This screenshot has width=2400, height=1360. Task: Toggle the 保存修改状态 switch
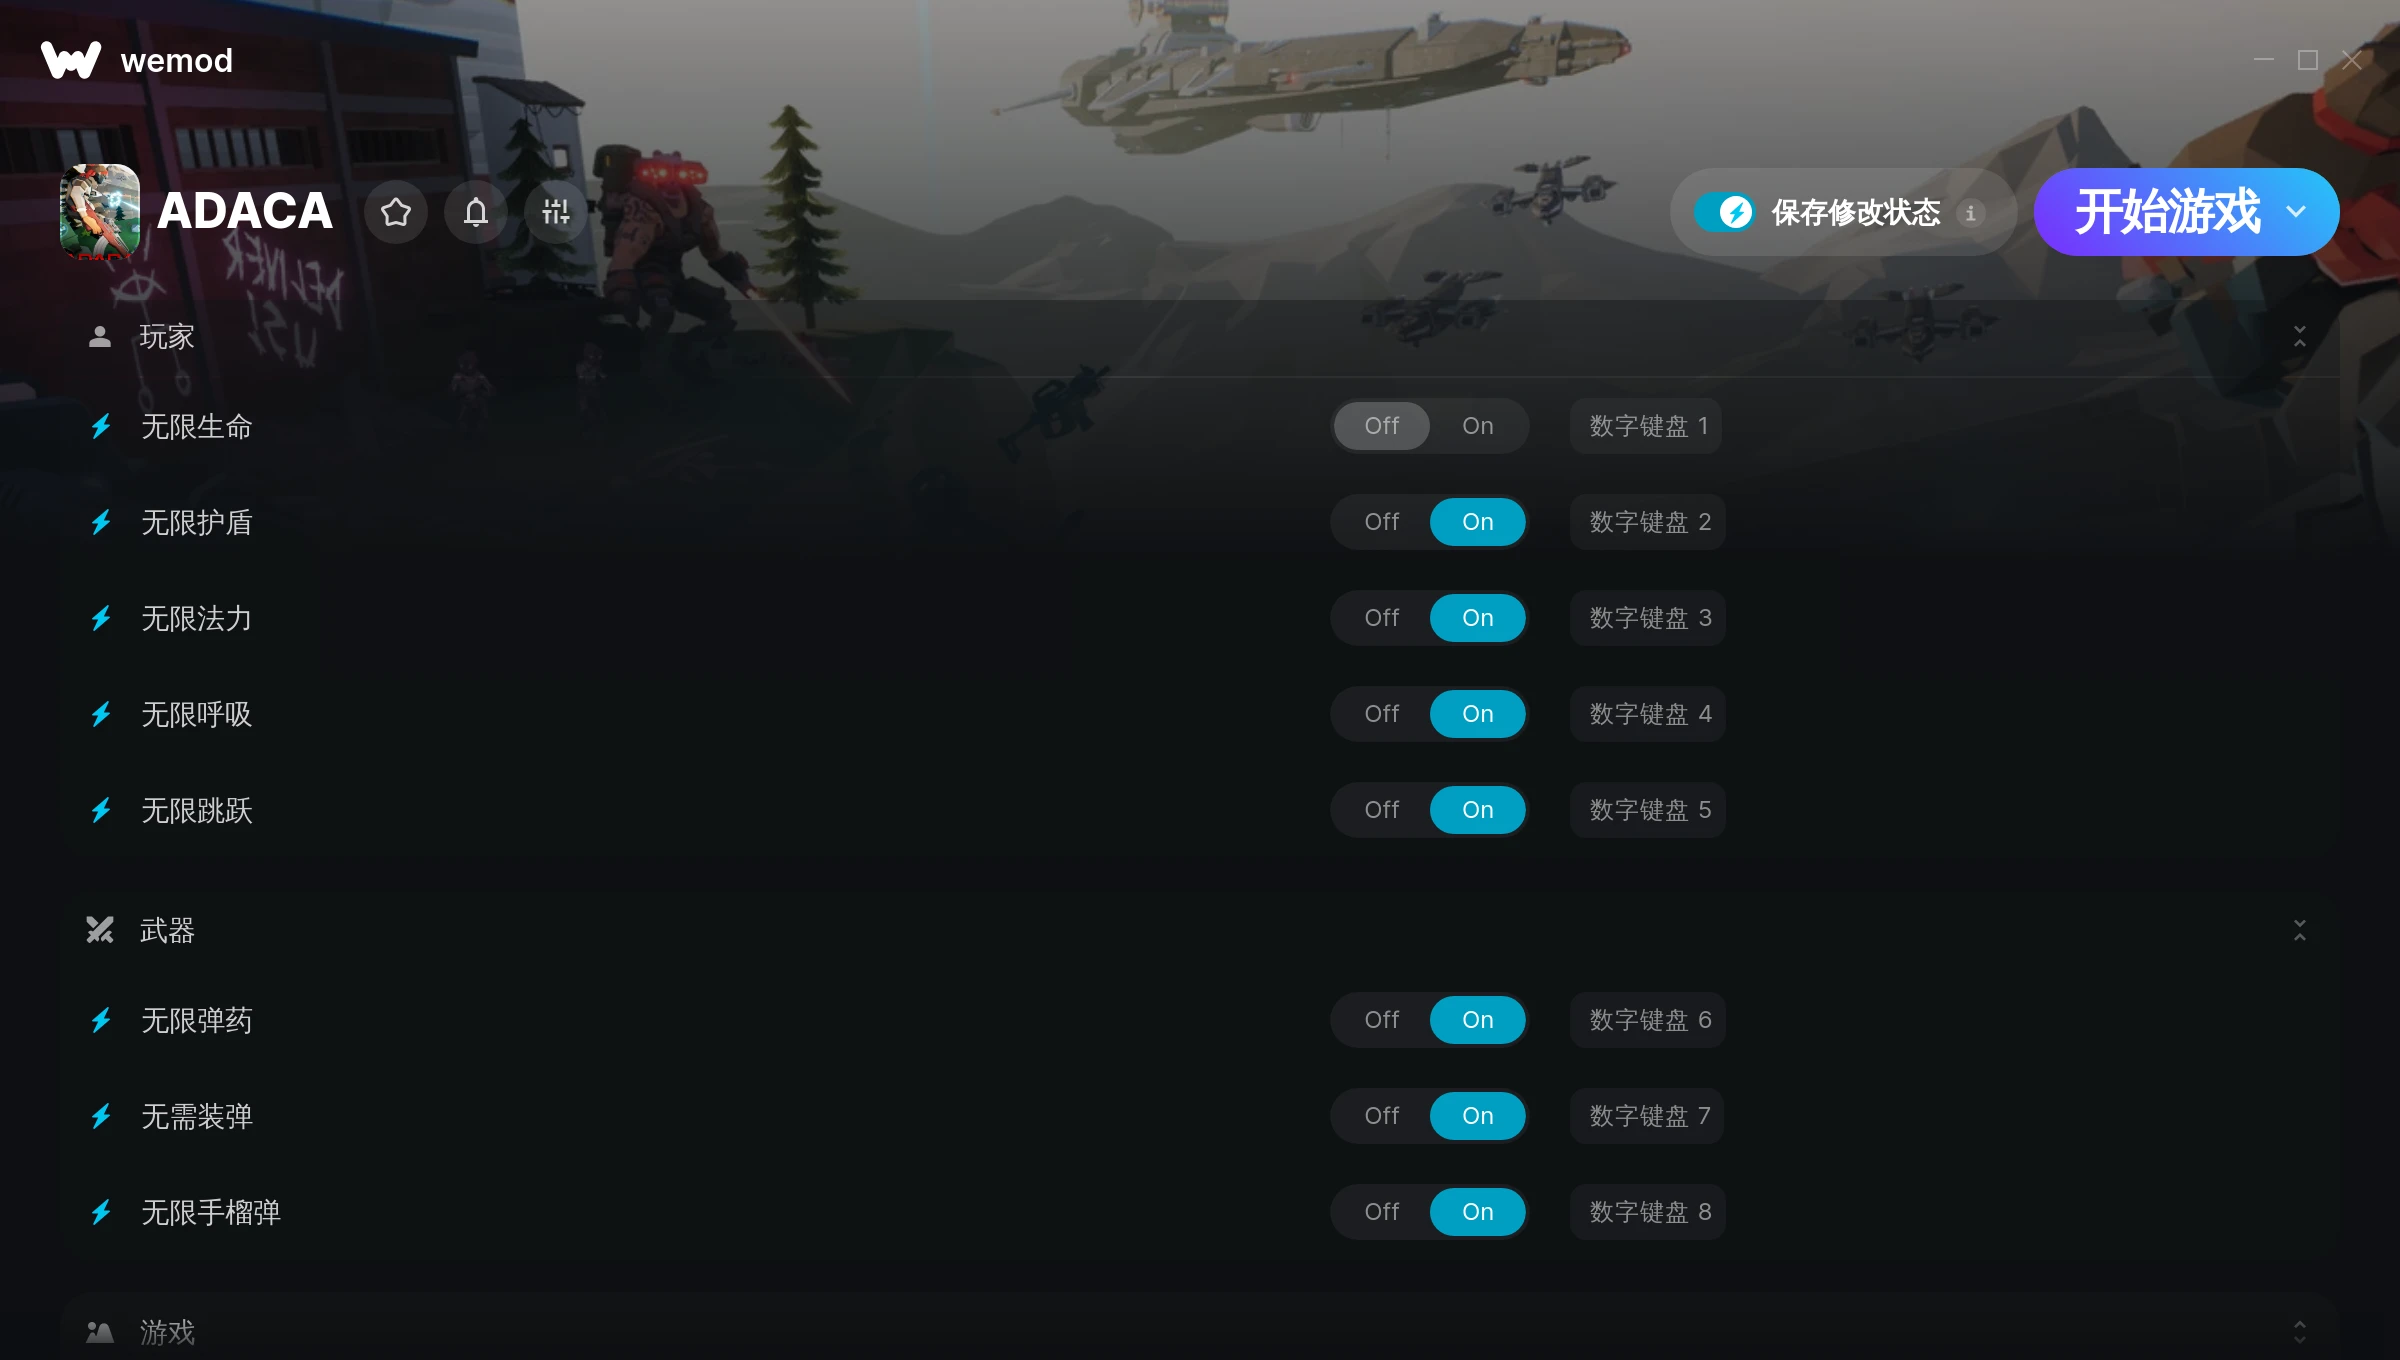point(1724,212)
